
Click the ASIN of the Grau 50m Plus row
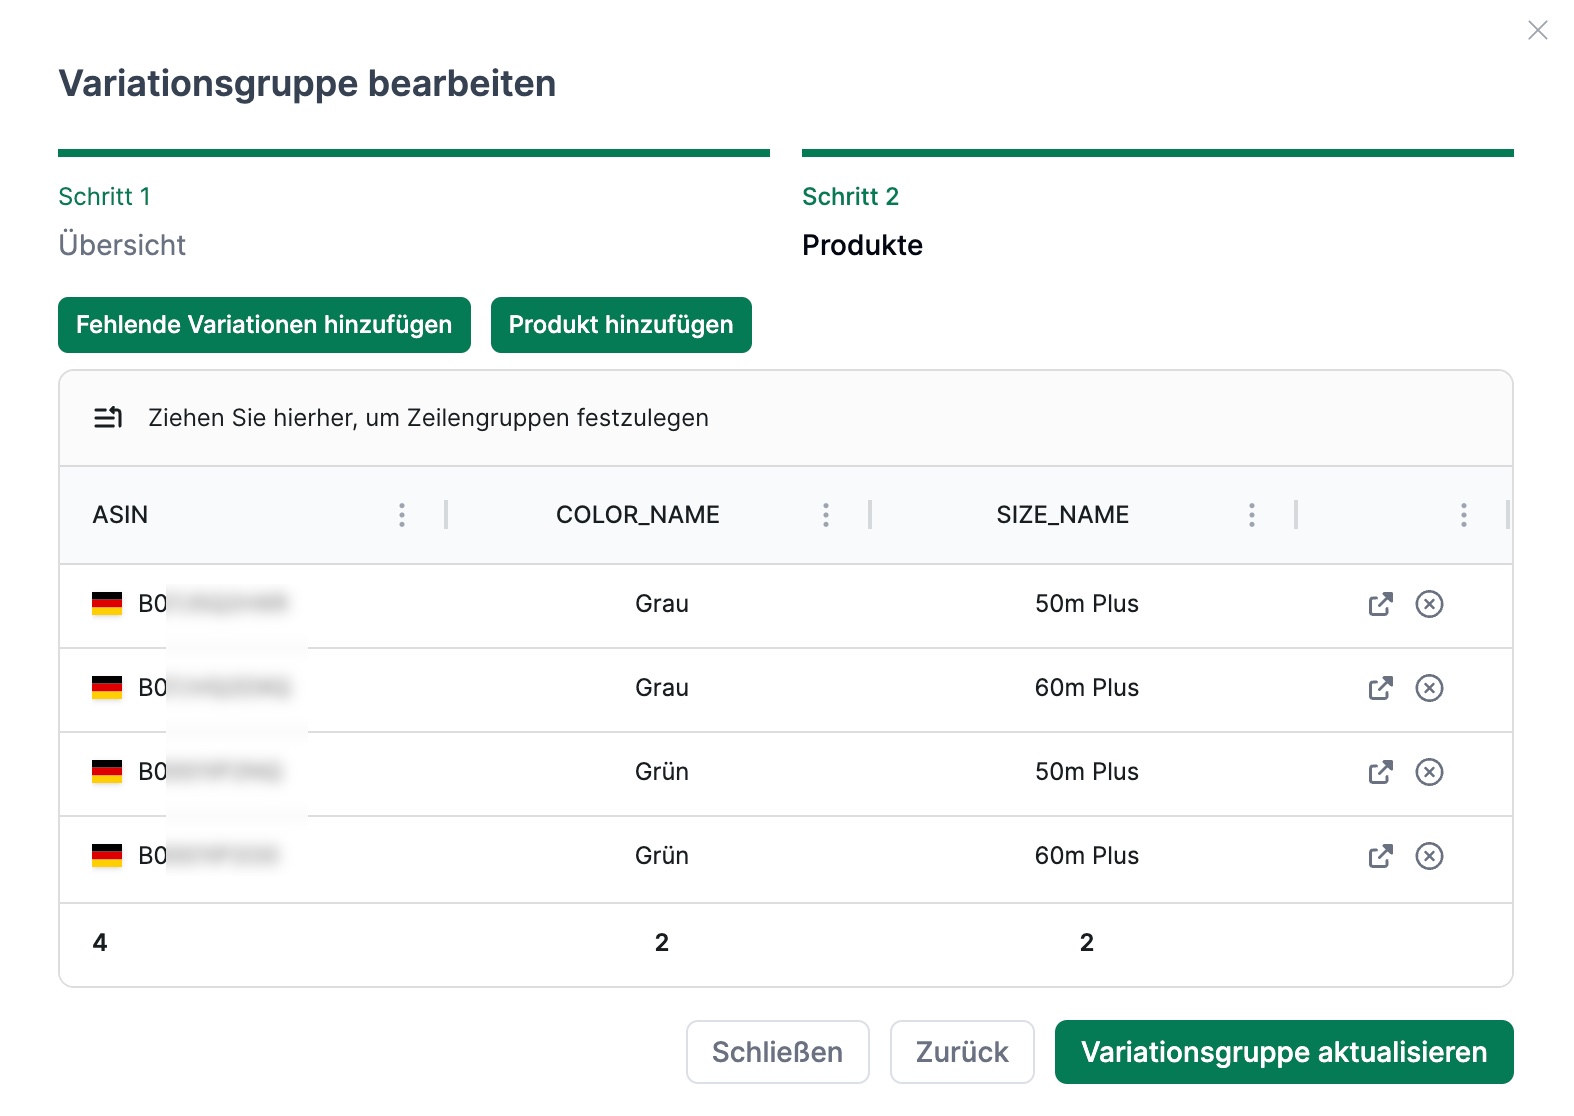[213, 604]
